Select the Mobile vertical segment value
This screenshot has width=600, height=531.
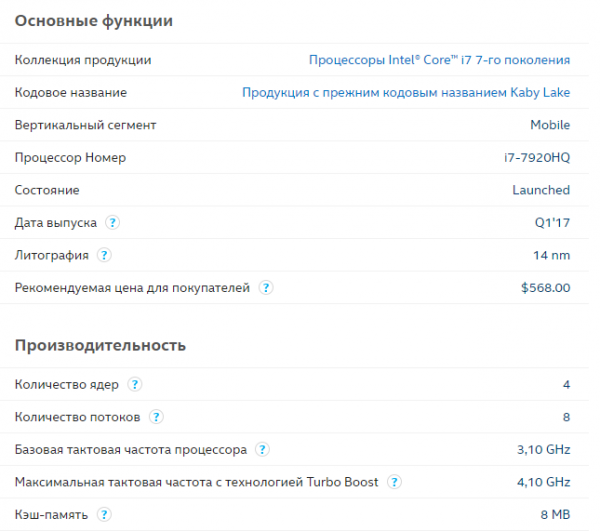click(x=550, y=125)
